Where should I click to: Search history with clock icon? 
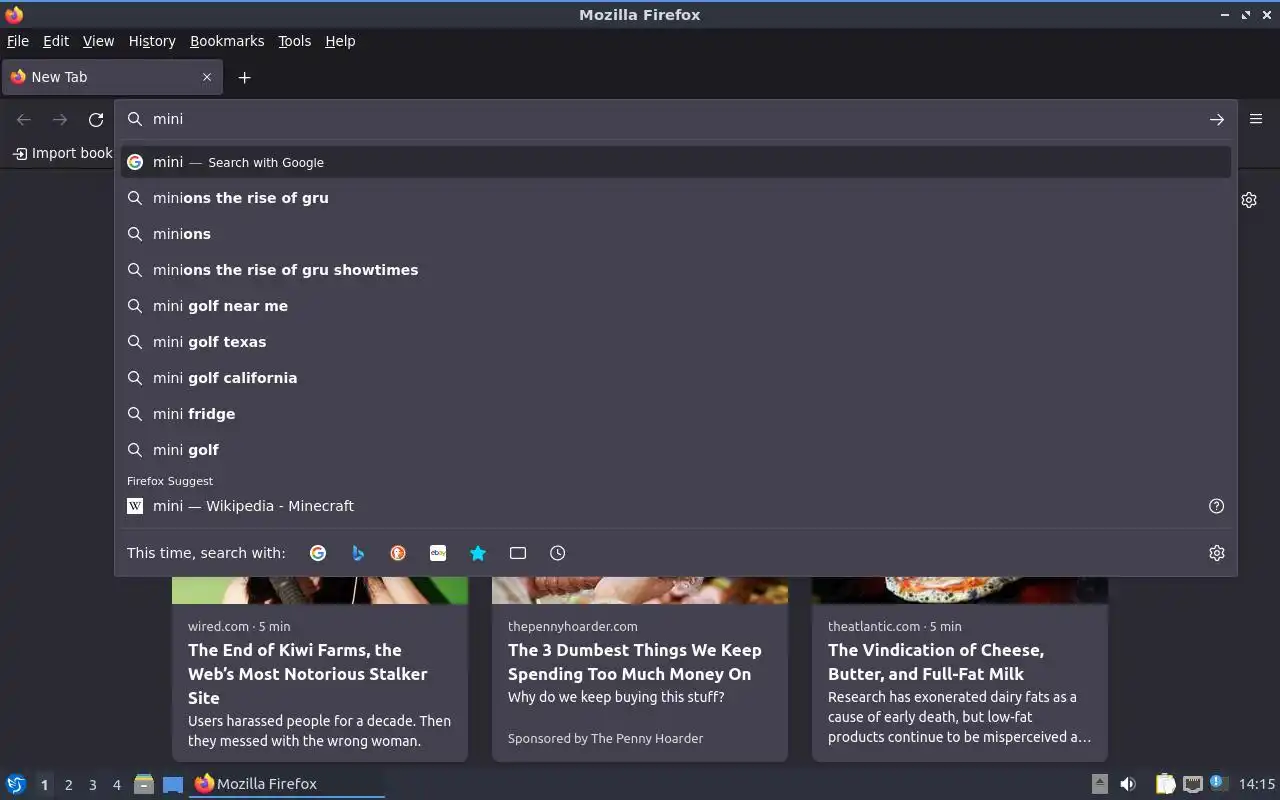(x=558, y=553)
